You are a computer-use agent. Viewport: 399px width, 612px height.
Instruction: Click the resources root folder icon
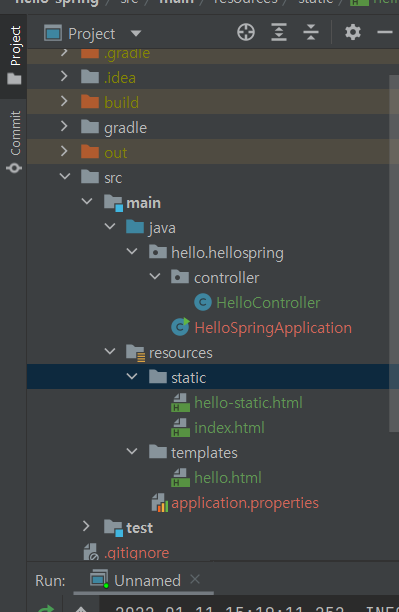tap(136, 353)
